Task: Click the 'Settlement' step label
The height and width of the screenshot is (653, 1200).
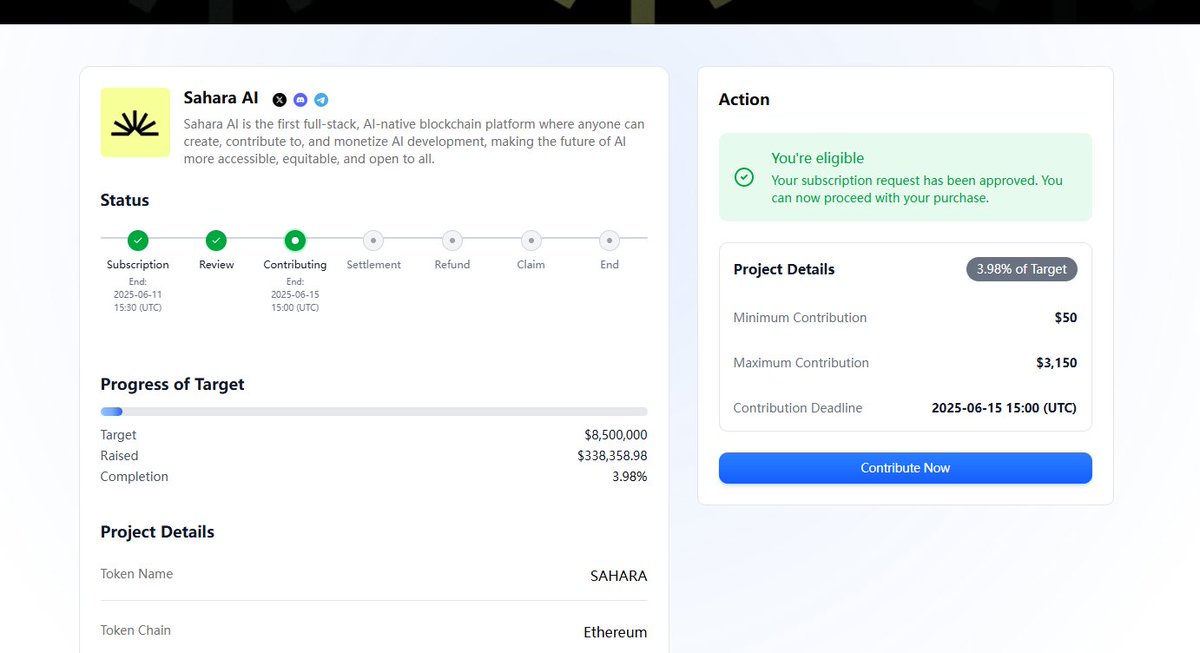Action: pyautogui.click(x=374, y=265)
